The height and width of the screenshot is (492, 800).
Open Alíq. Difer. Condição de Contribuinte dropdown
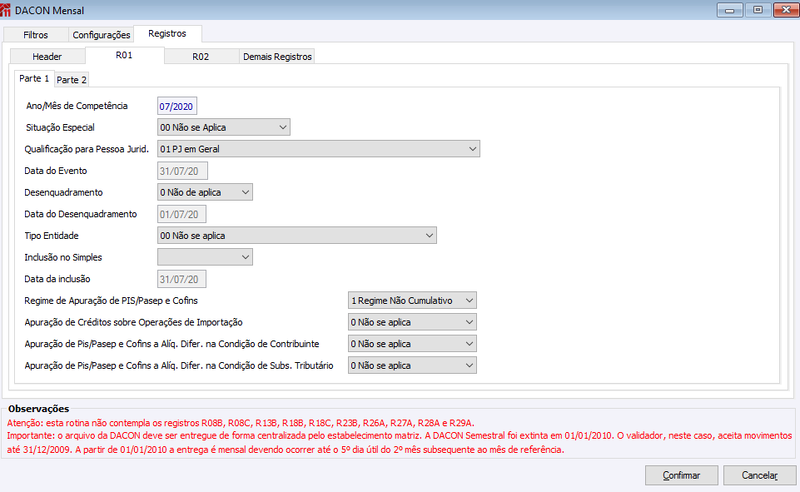point(412,344)
